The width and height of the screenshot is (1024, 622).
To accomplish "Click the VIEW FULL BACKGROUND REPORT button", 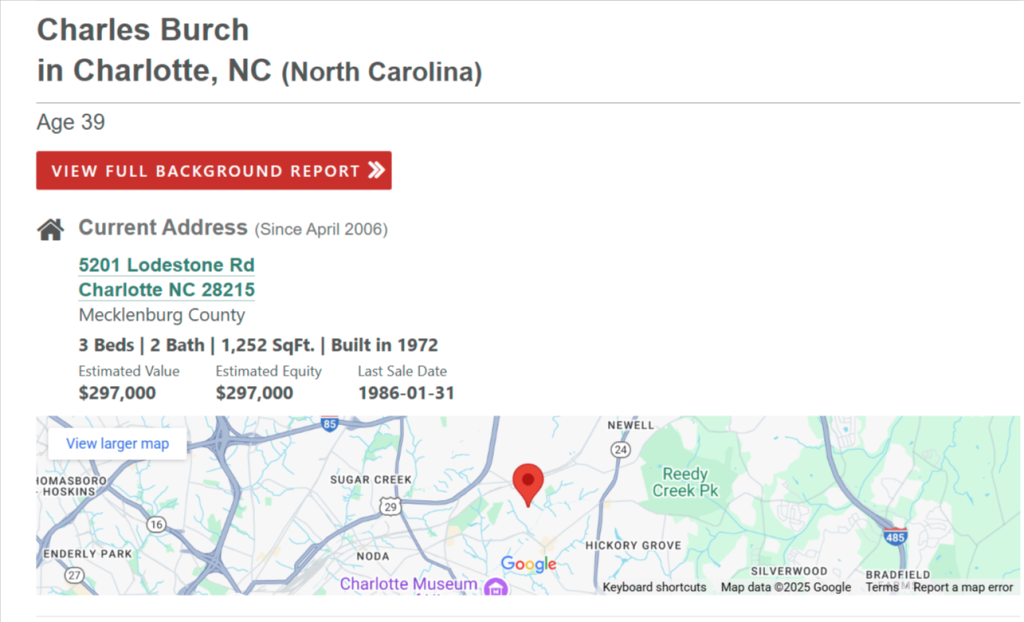I will 214,170.
